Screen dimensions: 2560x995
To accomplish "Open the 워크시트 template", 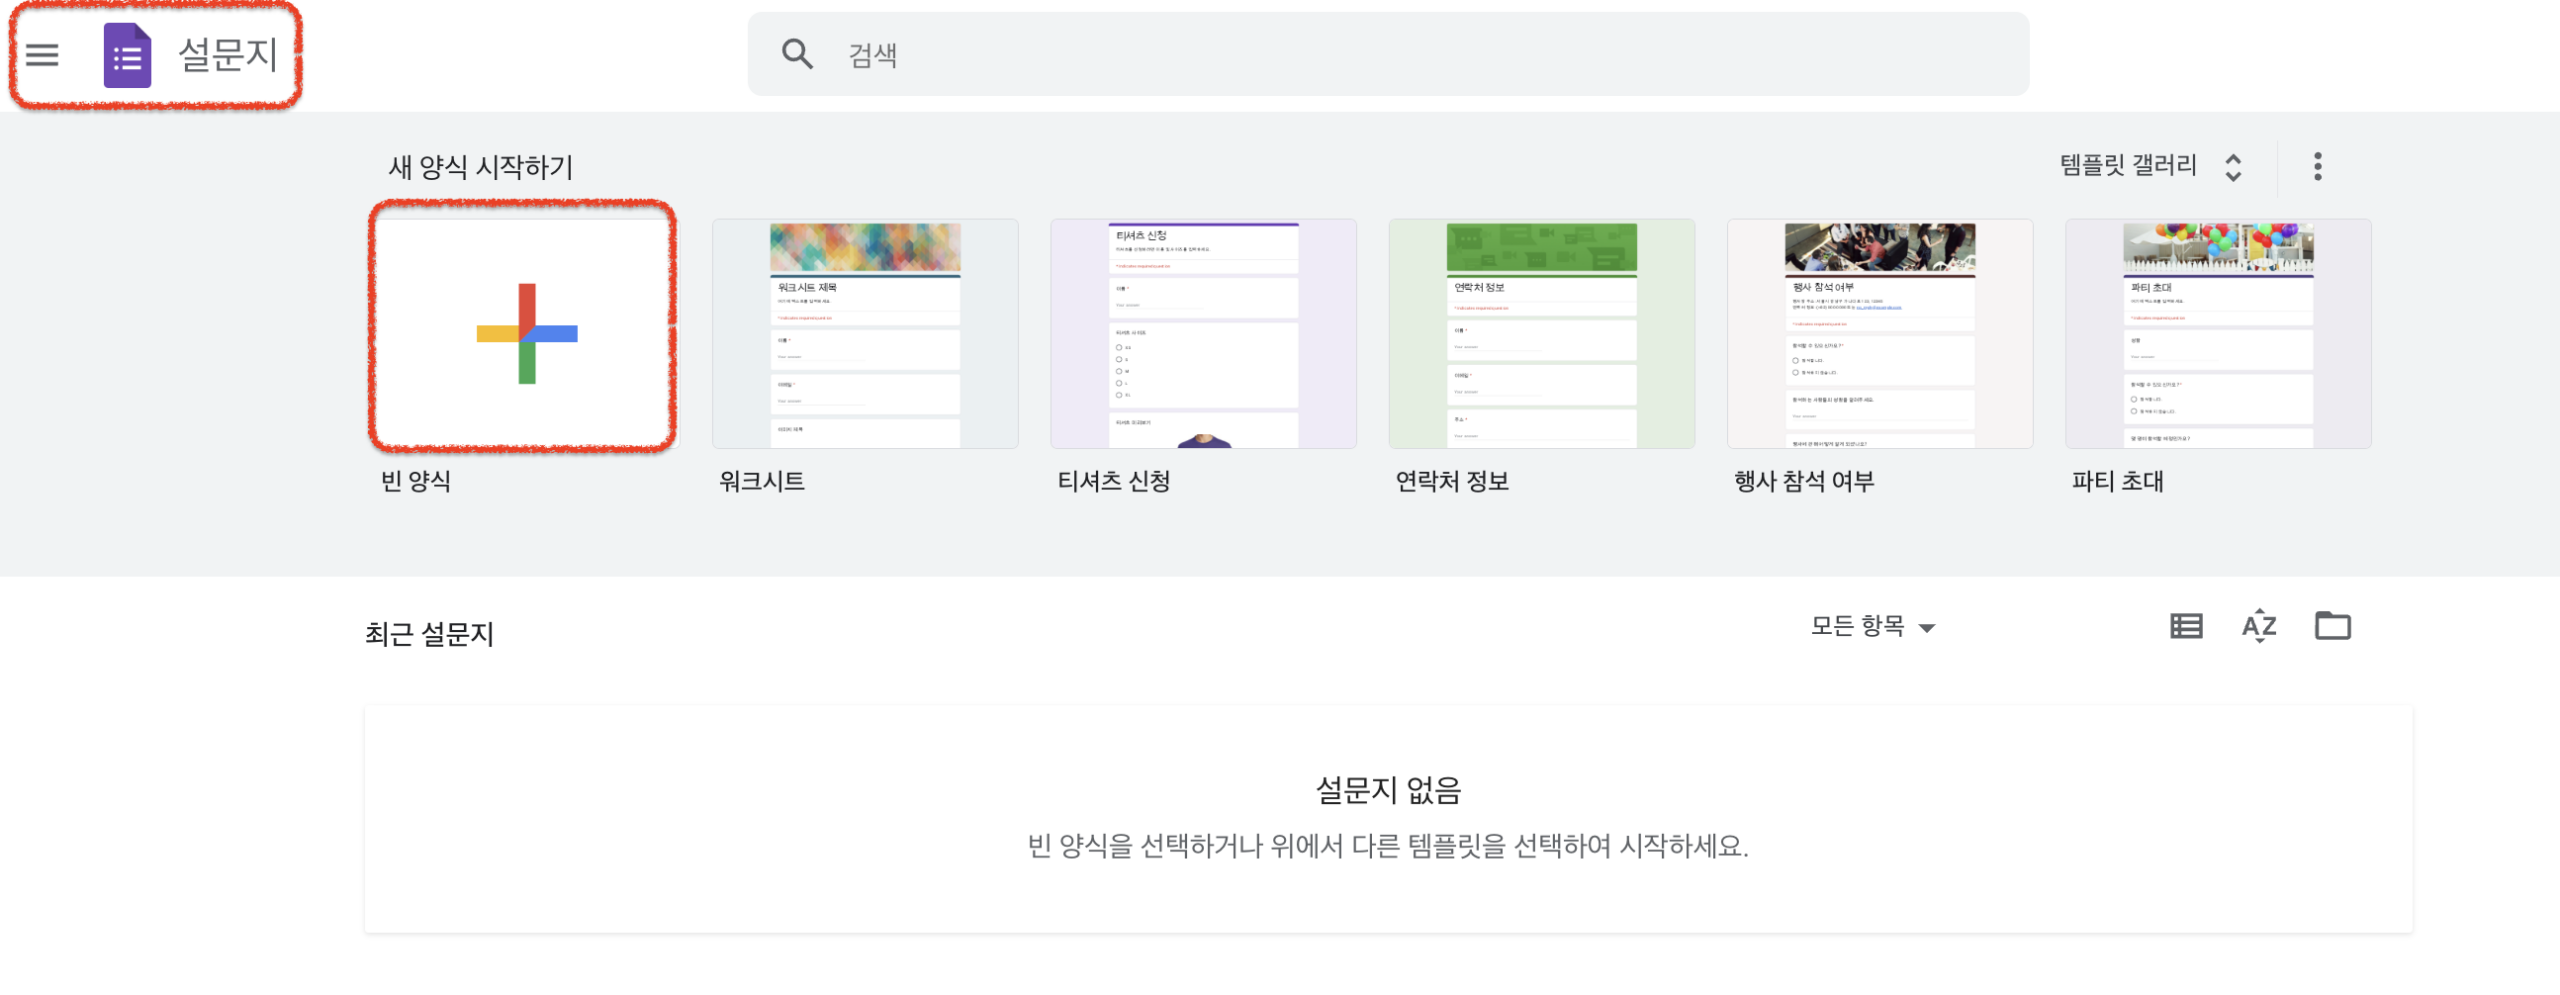I will pyautogui.click(x=864, y=332).
